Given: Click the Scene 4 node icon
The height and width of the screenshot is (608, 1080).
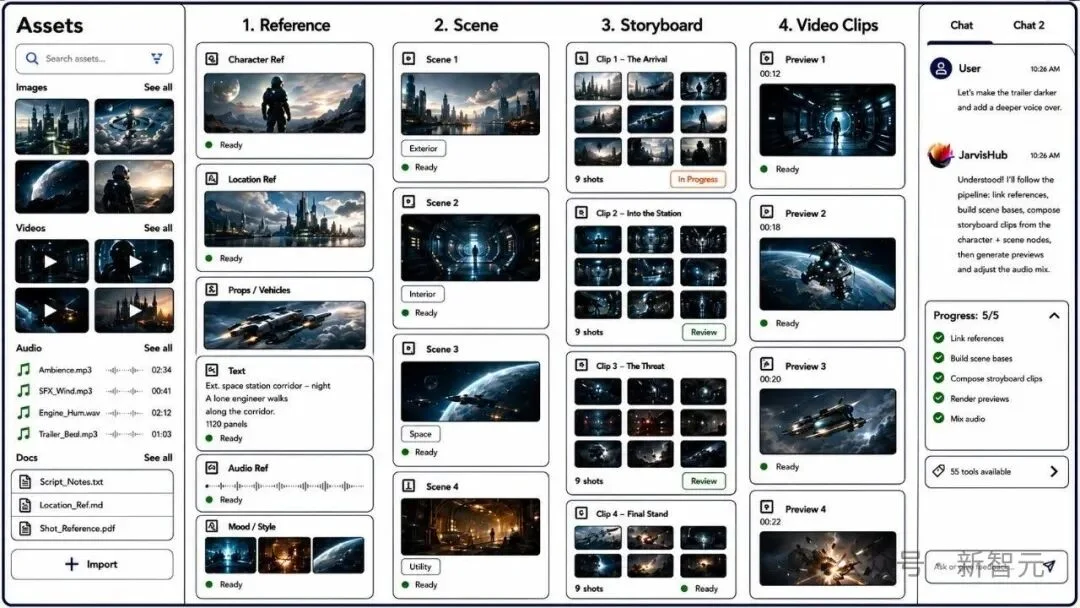Looking at the screenshot, I should pyautogui.click(x=408, y=486).
